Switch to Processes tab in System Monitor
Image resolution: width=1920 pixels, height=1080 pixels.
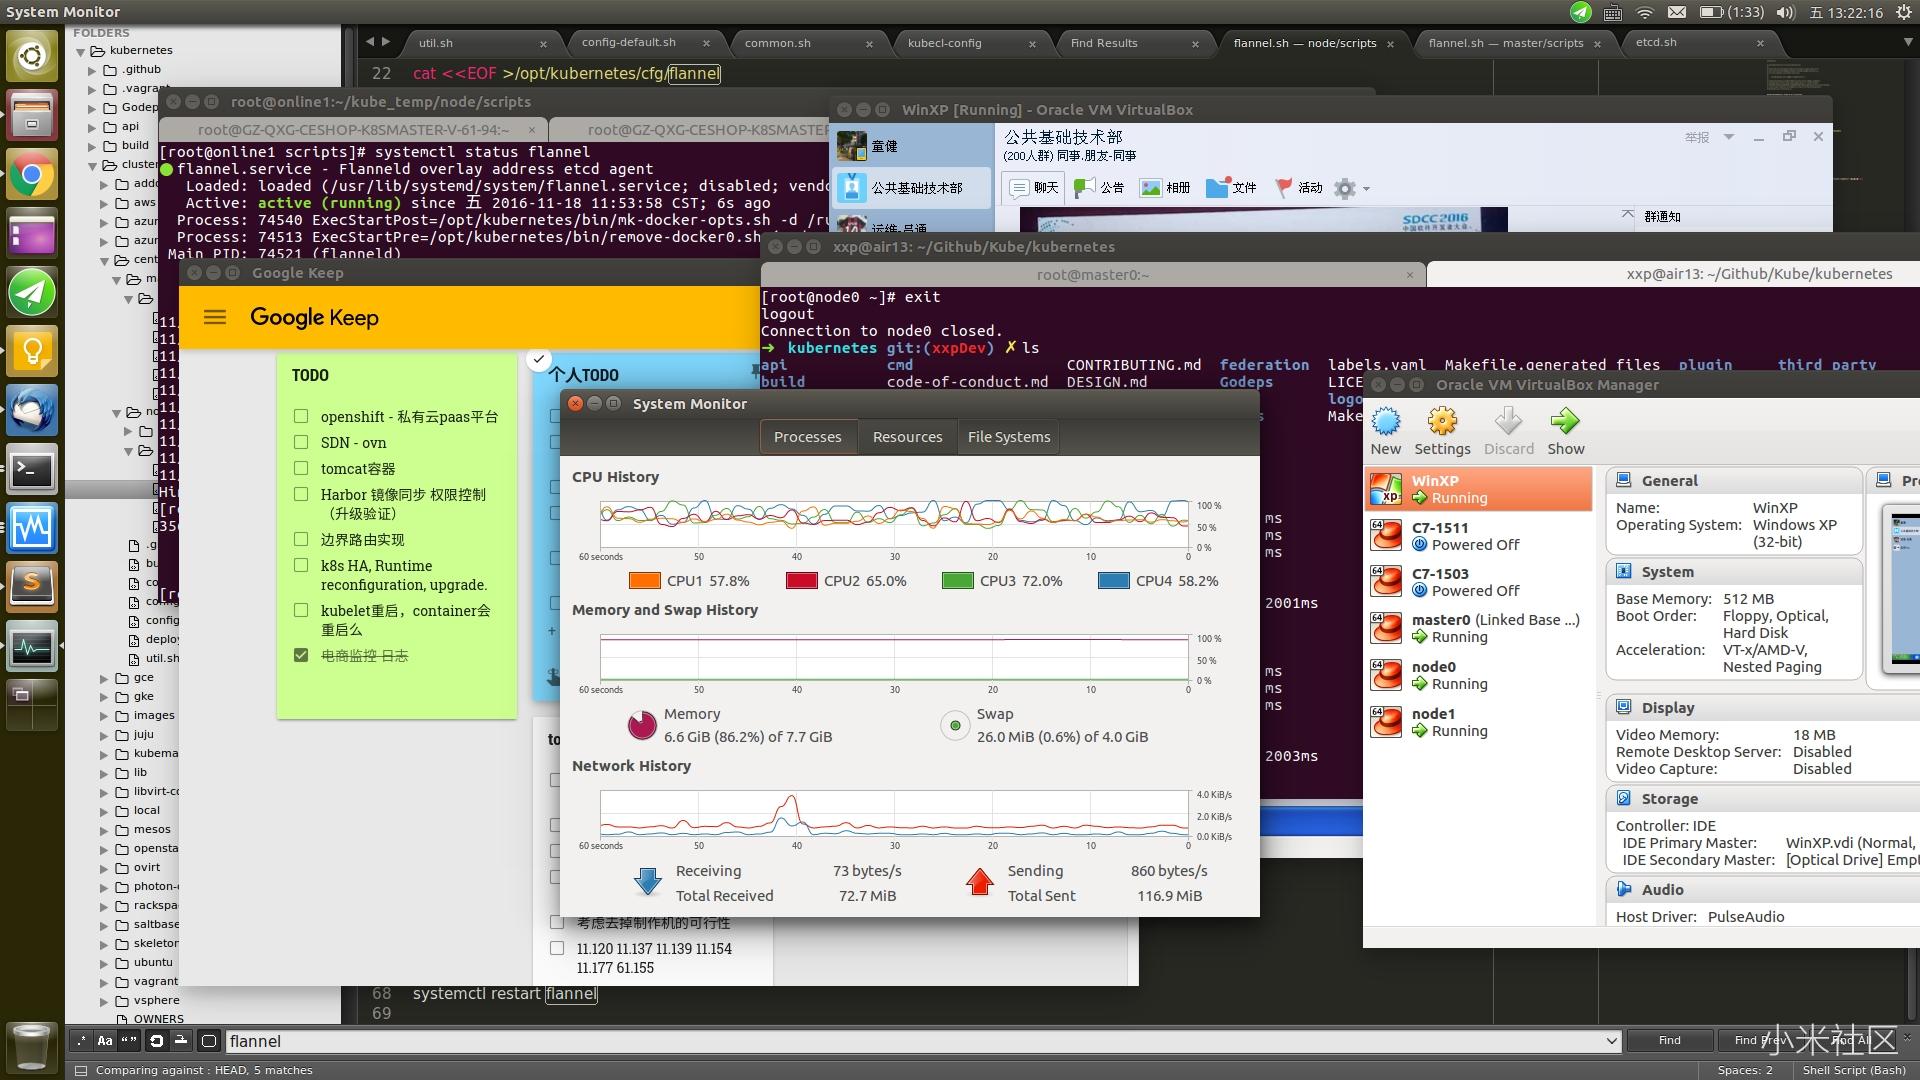[808, 437]
